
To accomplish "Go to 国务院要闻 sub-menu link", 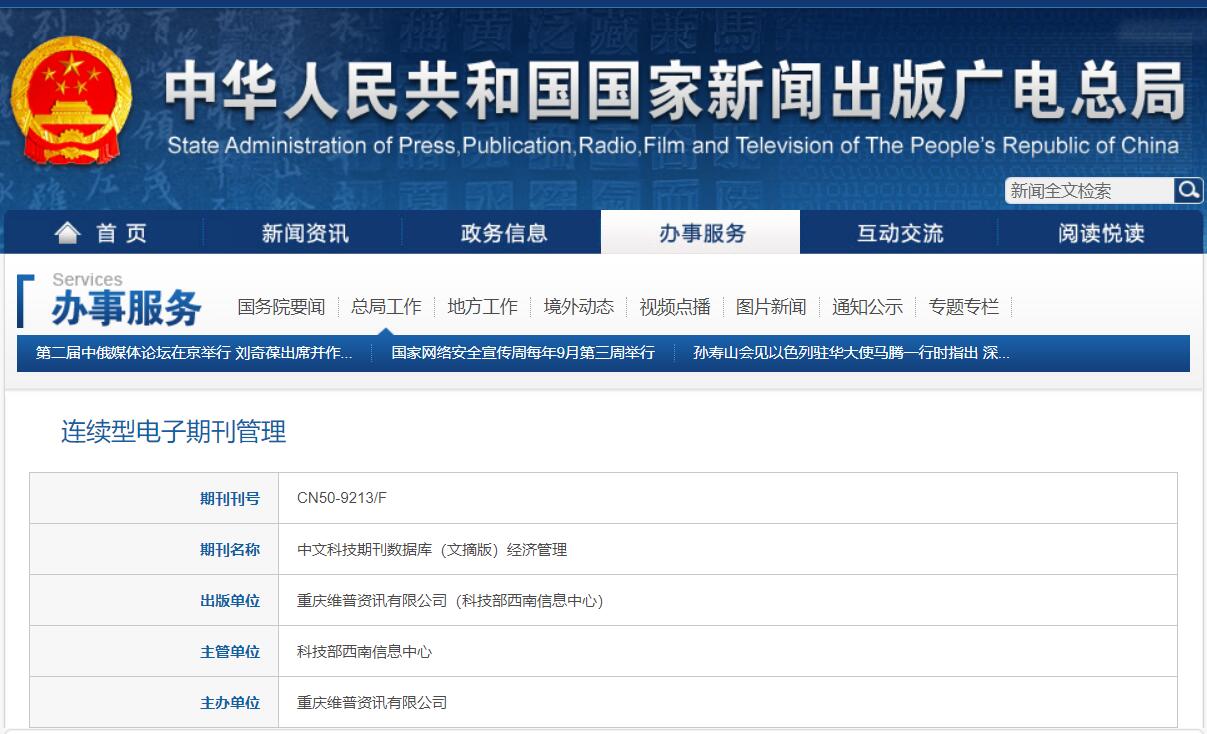I will pos(281,307).
